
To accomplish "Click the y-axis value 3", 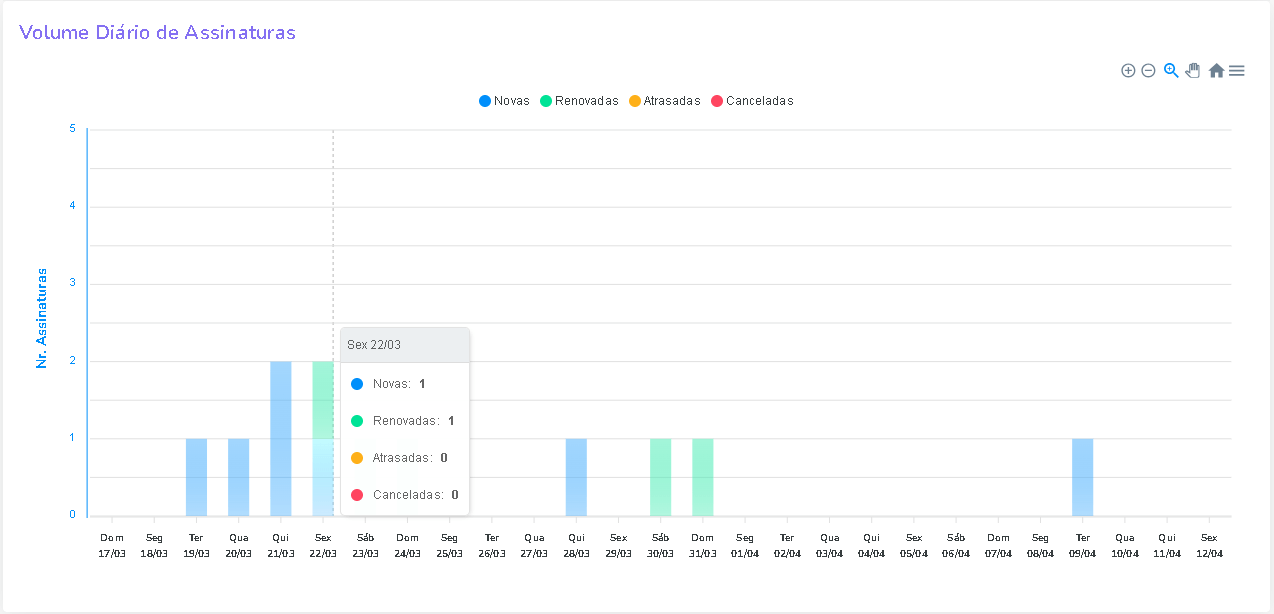I will [72, 283].
